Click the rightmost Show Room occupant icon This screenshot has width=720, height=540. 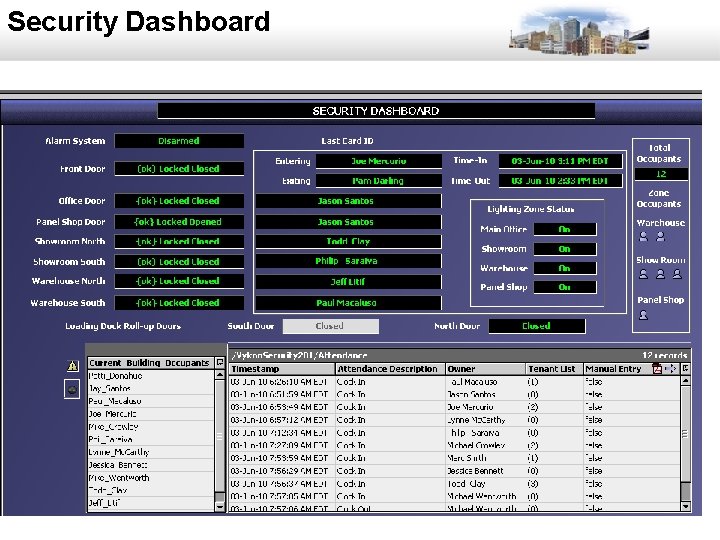pos(677,274)
